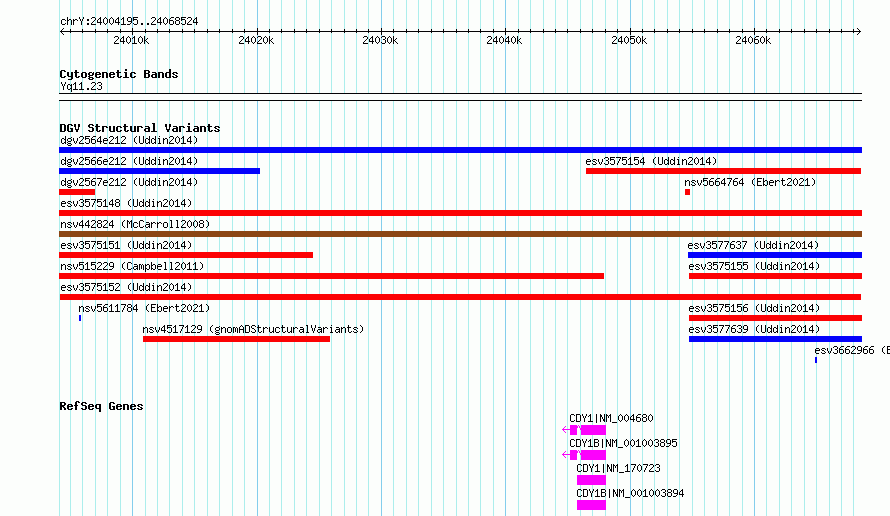Click the CDY1 NM_004680 magenta gene glyph
Viewport: 890px width, 516px height.
584,430
